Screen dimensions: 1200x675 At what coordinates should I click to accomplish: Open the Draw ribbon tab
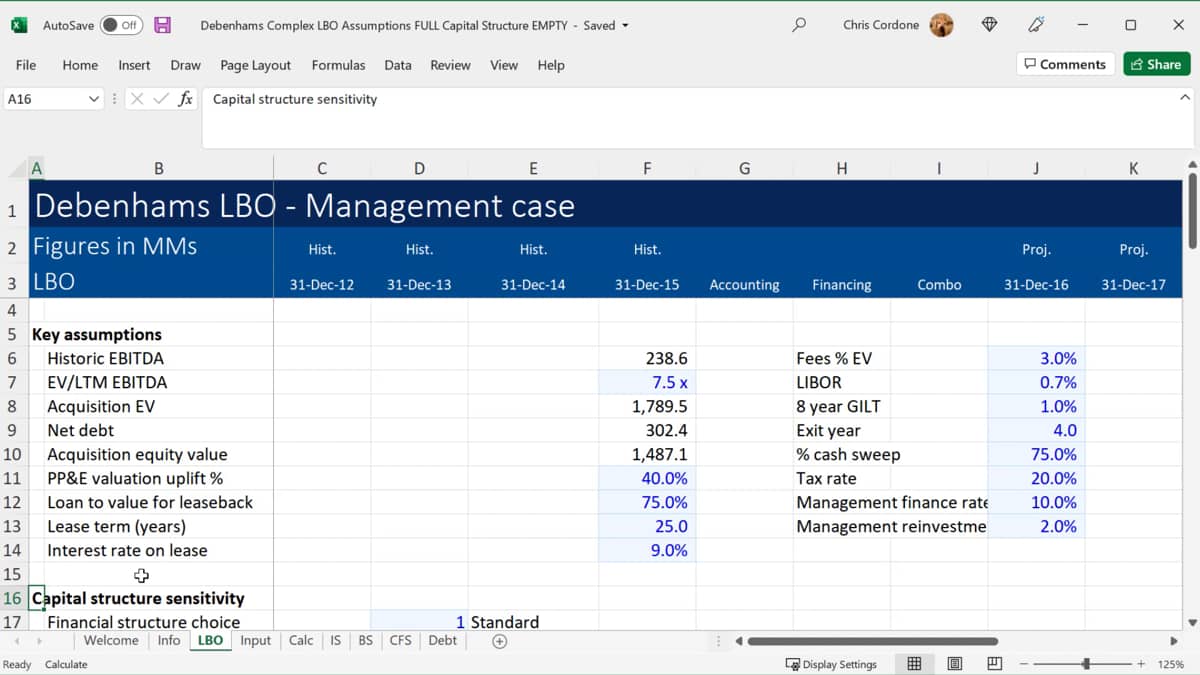point(185,65)
